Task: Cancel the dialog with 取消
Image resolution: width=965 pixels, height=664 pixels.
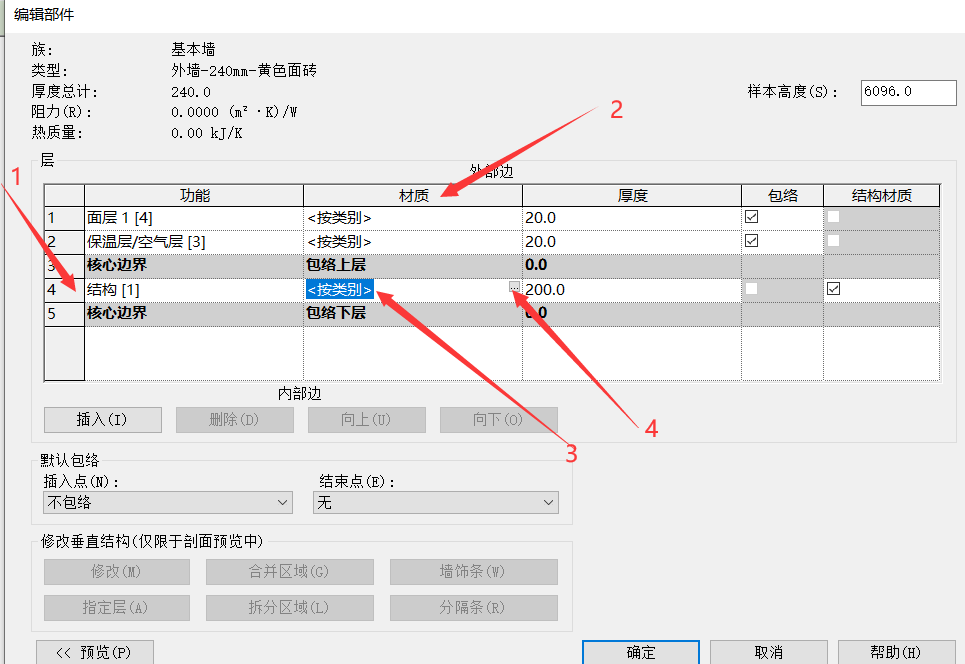Action: click(x=768, y=652)
